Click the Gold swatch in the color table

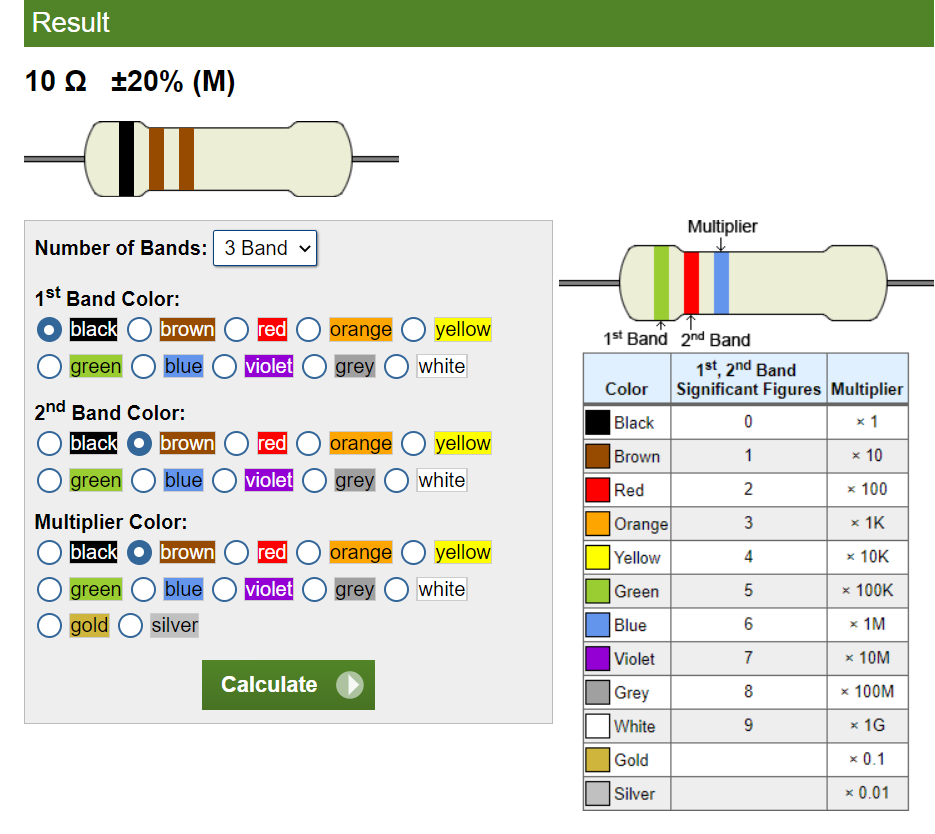(597, 760)
